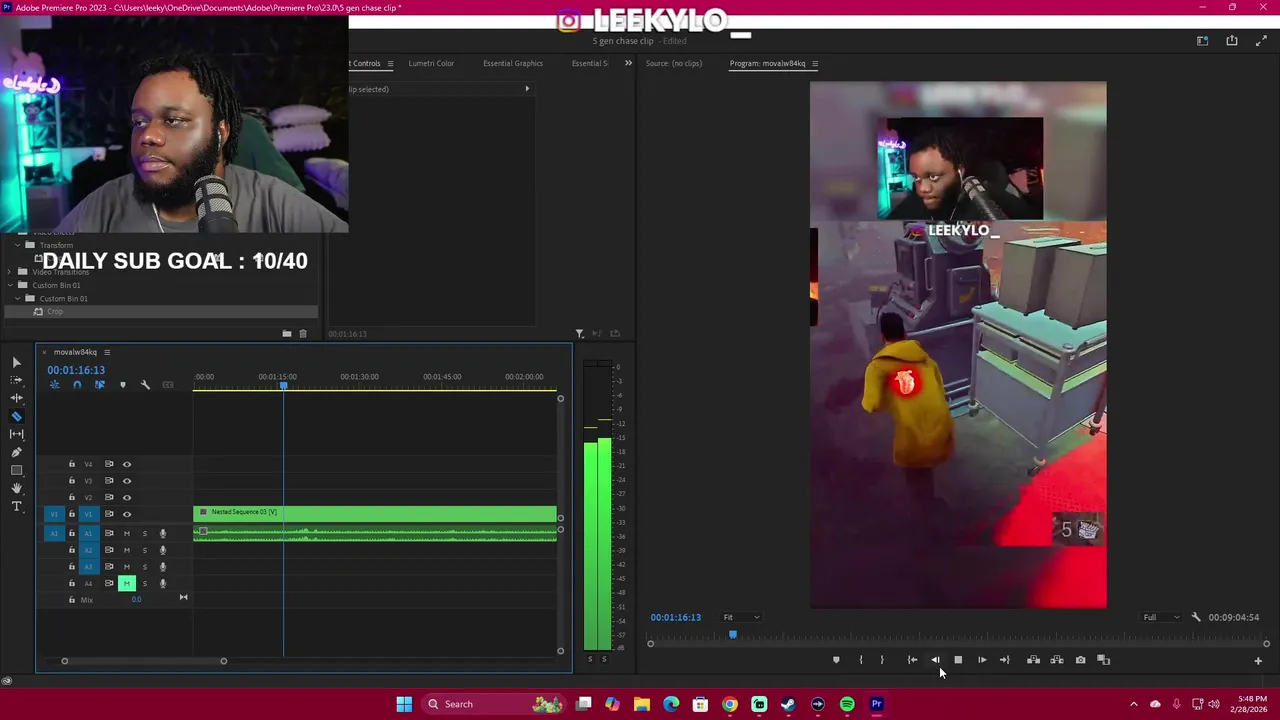Viewport: 1280px width, 720px height.
Task: Stop playback in Program monitor
Action: click(958, 660)
